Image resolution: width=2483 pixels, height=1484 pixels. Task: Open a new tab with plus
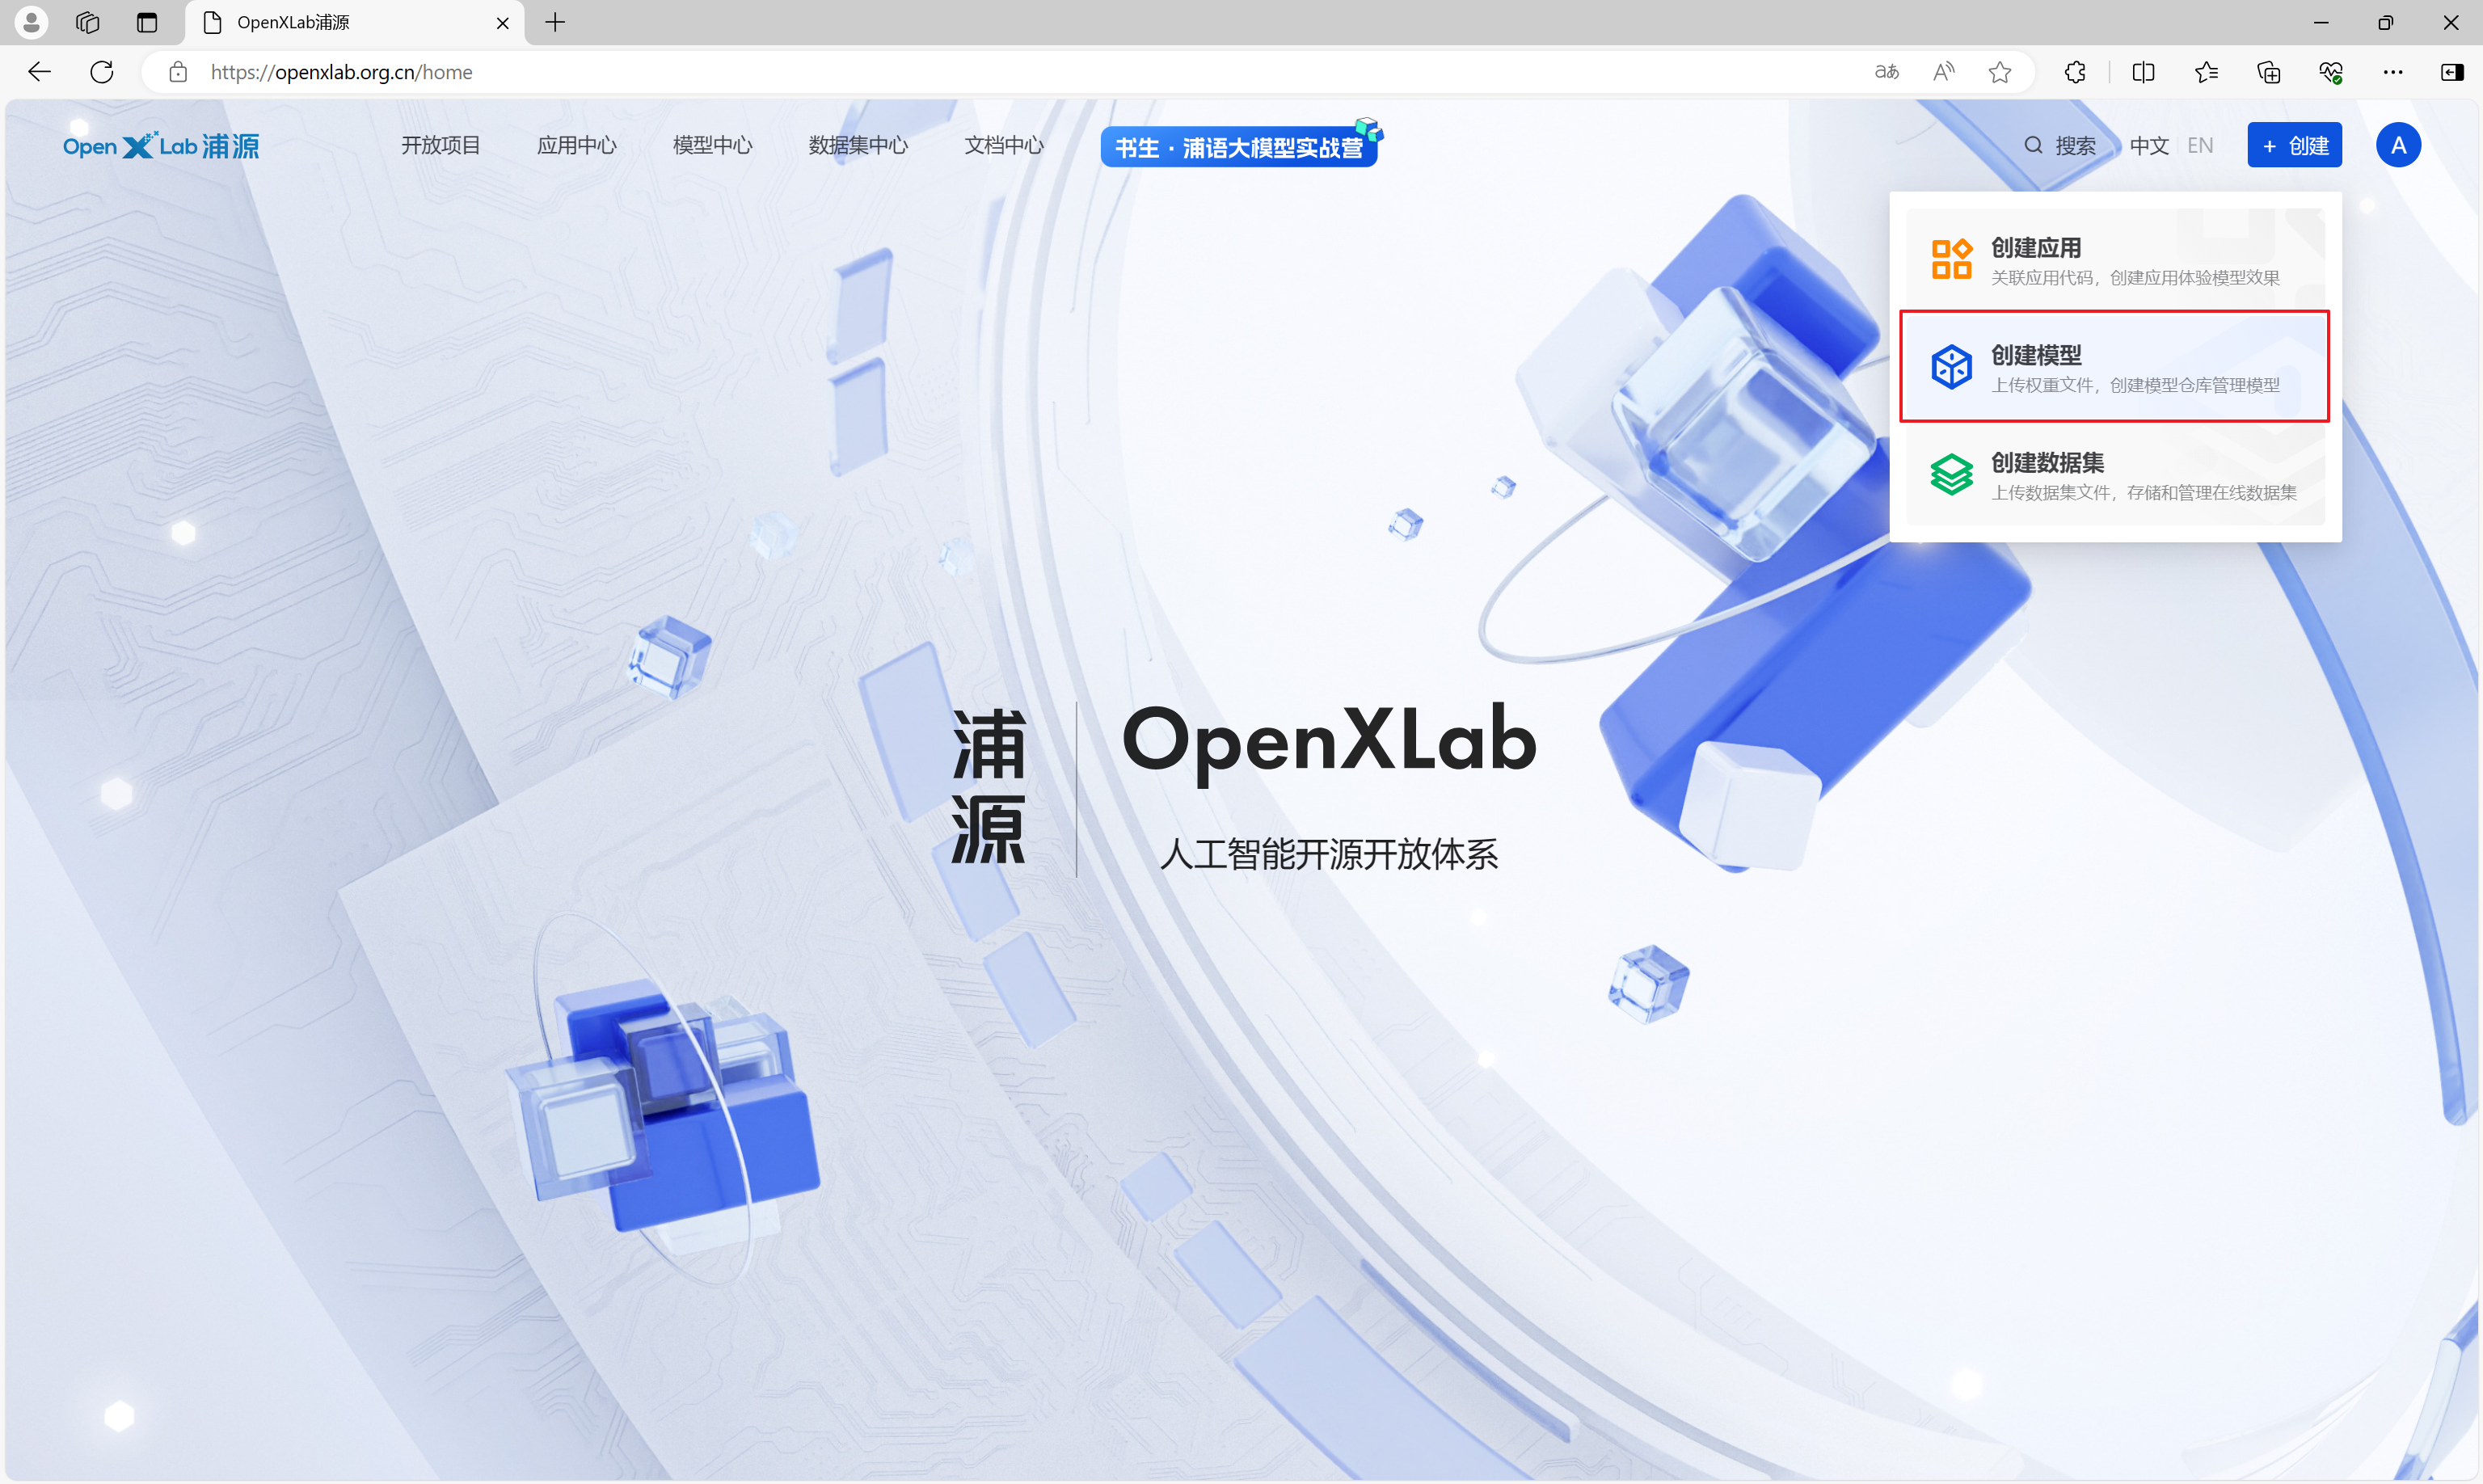555,22
